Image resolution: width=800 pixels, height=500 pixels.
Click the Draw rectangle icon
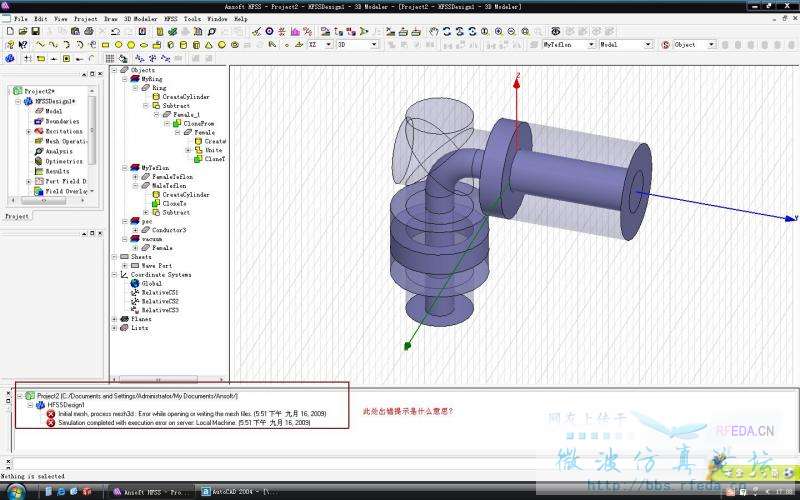pos(105,45)
